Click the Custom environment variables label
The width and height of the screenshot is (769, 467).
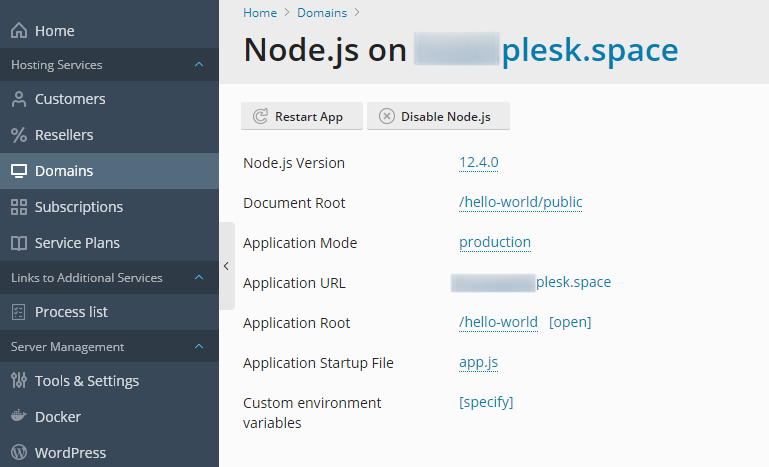(x=312, y=413)
